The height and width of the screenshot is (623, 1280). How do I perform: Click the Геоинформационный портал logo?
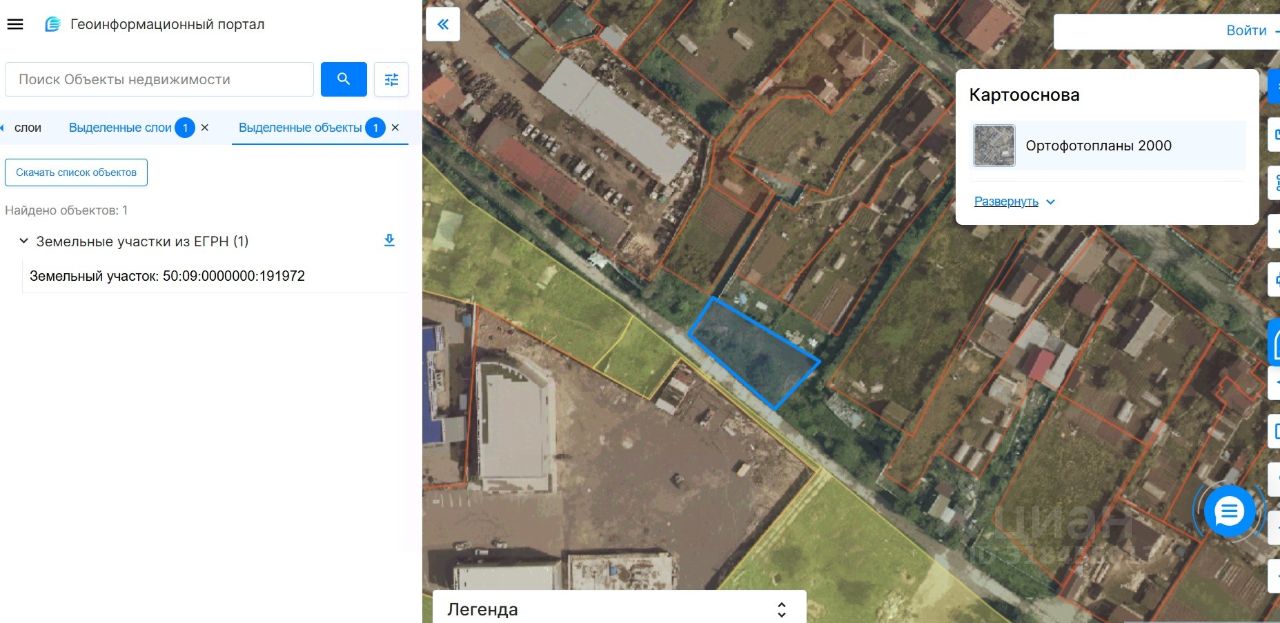coord(53,24)
